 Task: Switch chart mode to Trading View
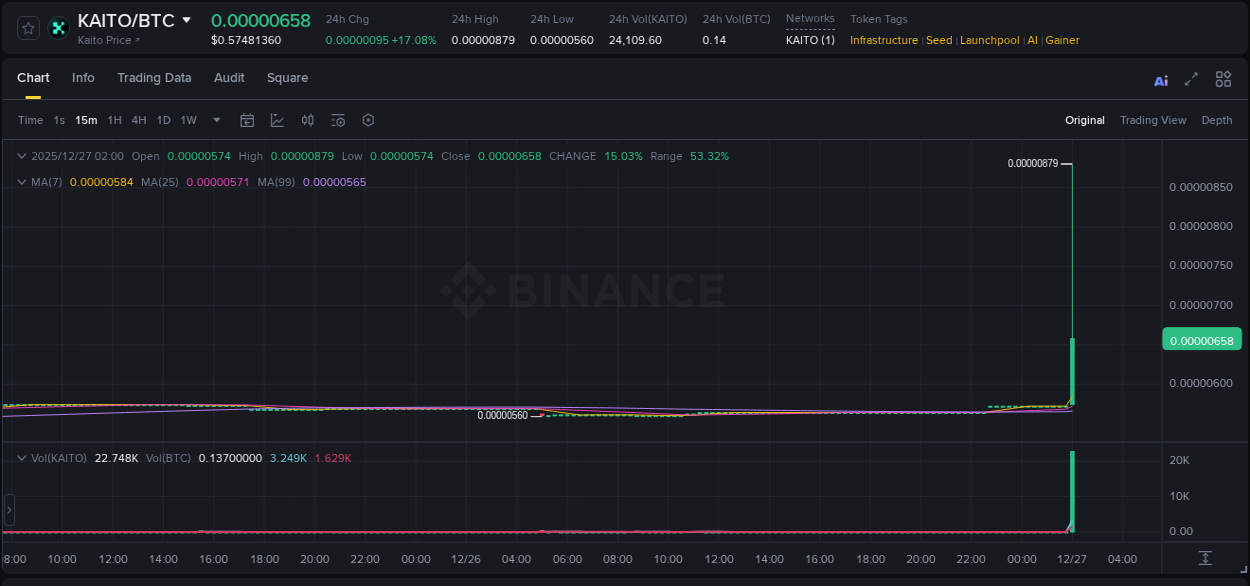(1152, 120)
